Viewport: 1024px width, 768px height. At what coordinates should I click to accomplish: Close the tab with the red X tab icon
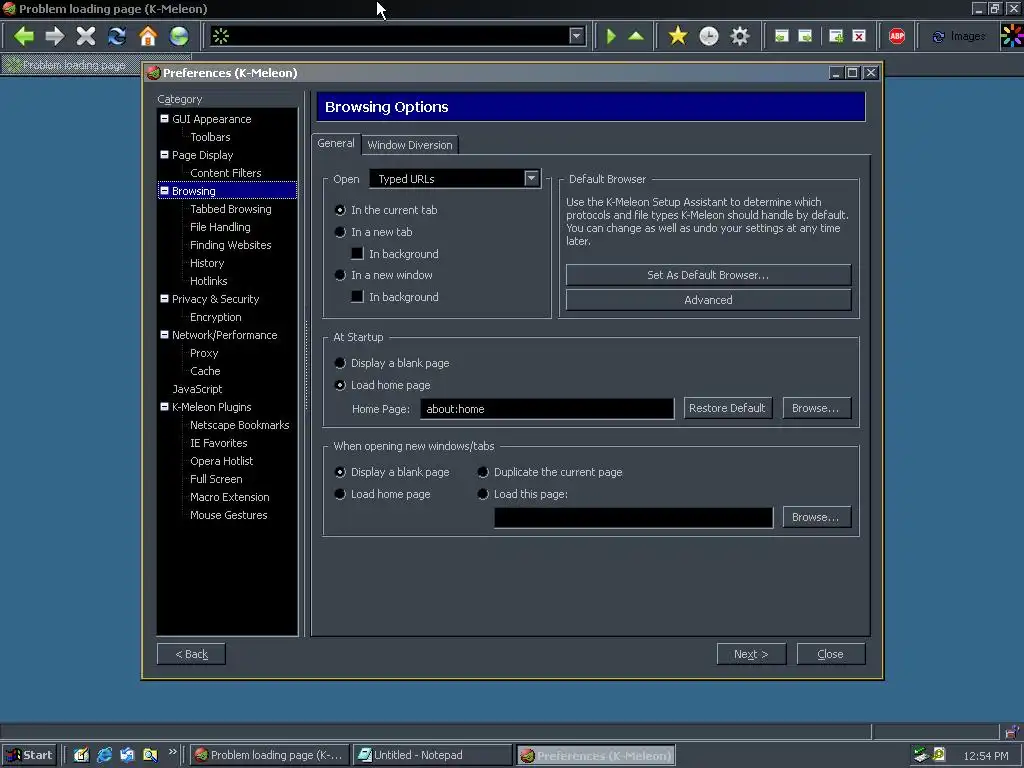tap(859, 36)
